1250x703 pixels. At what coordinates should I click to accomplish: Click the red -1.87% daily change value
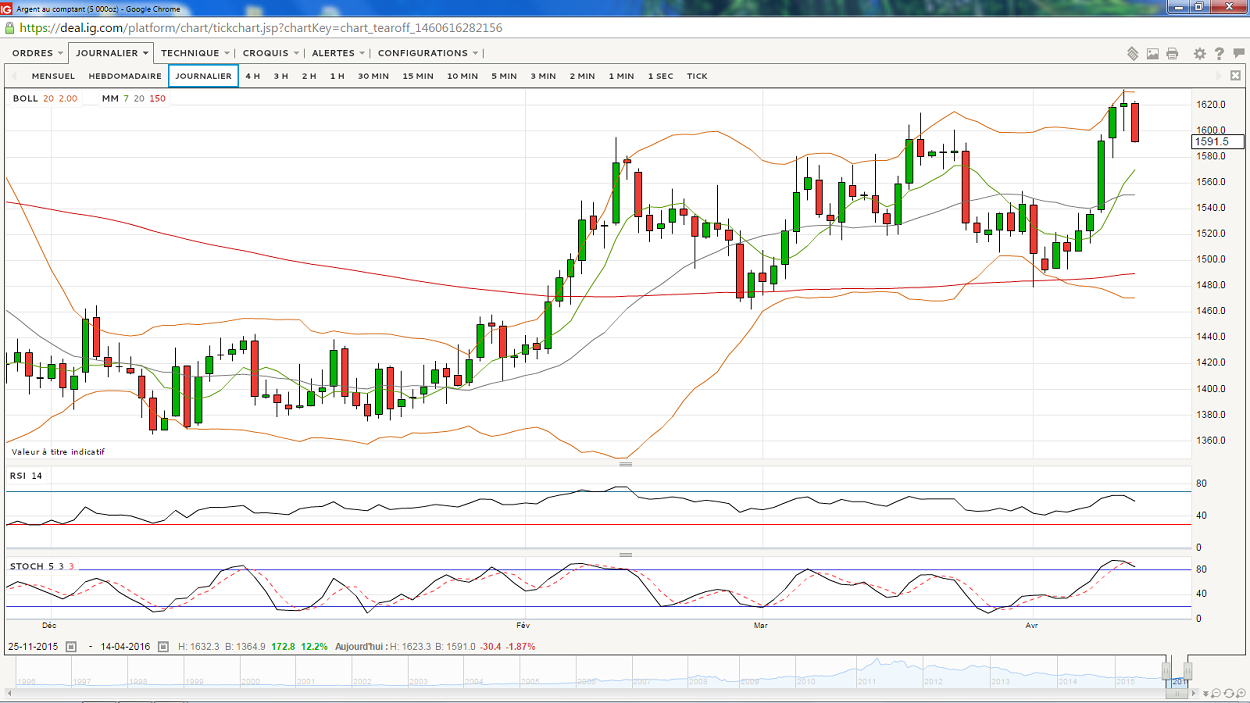point(520,647)
